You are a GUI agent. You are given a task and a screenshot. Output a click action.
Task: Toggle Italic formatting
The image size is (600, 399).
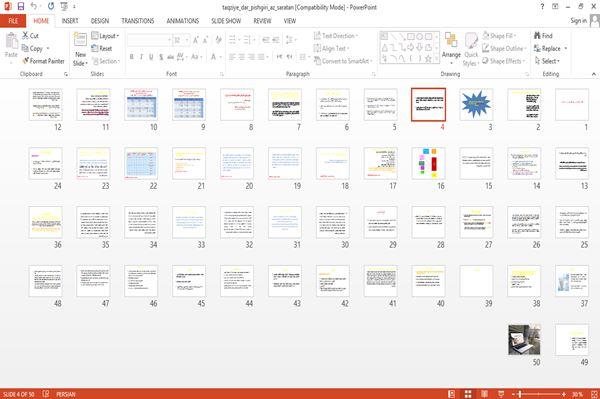141,57
